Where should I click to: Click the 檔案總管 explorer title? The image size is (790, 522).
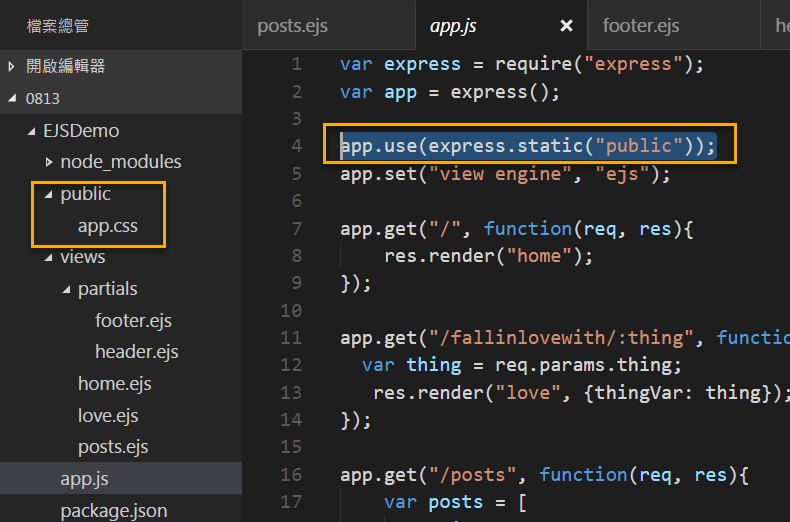click(x=57, y=26)
